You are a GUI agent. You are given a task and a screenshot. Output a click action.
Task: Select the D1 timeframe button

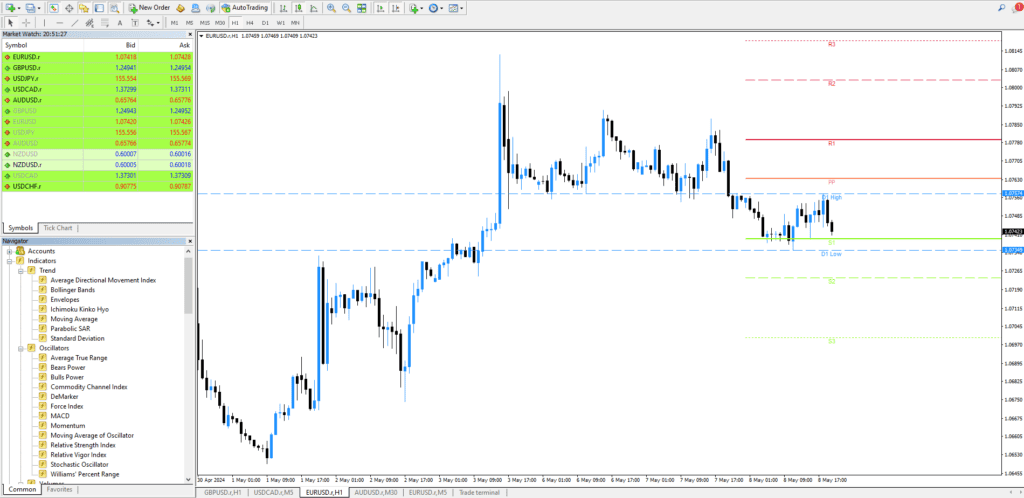pos(265,22)
